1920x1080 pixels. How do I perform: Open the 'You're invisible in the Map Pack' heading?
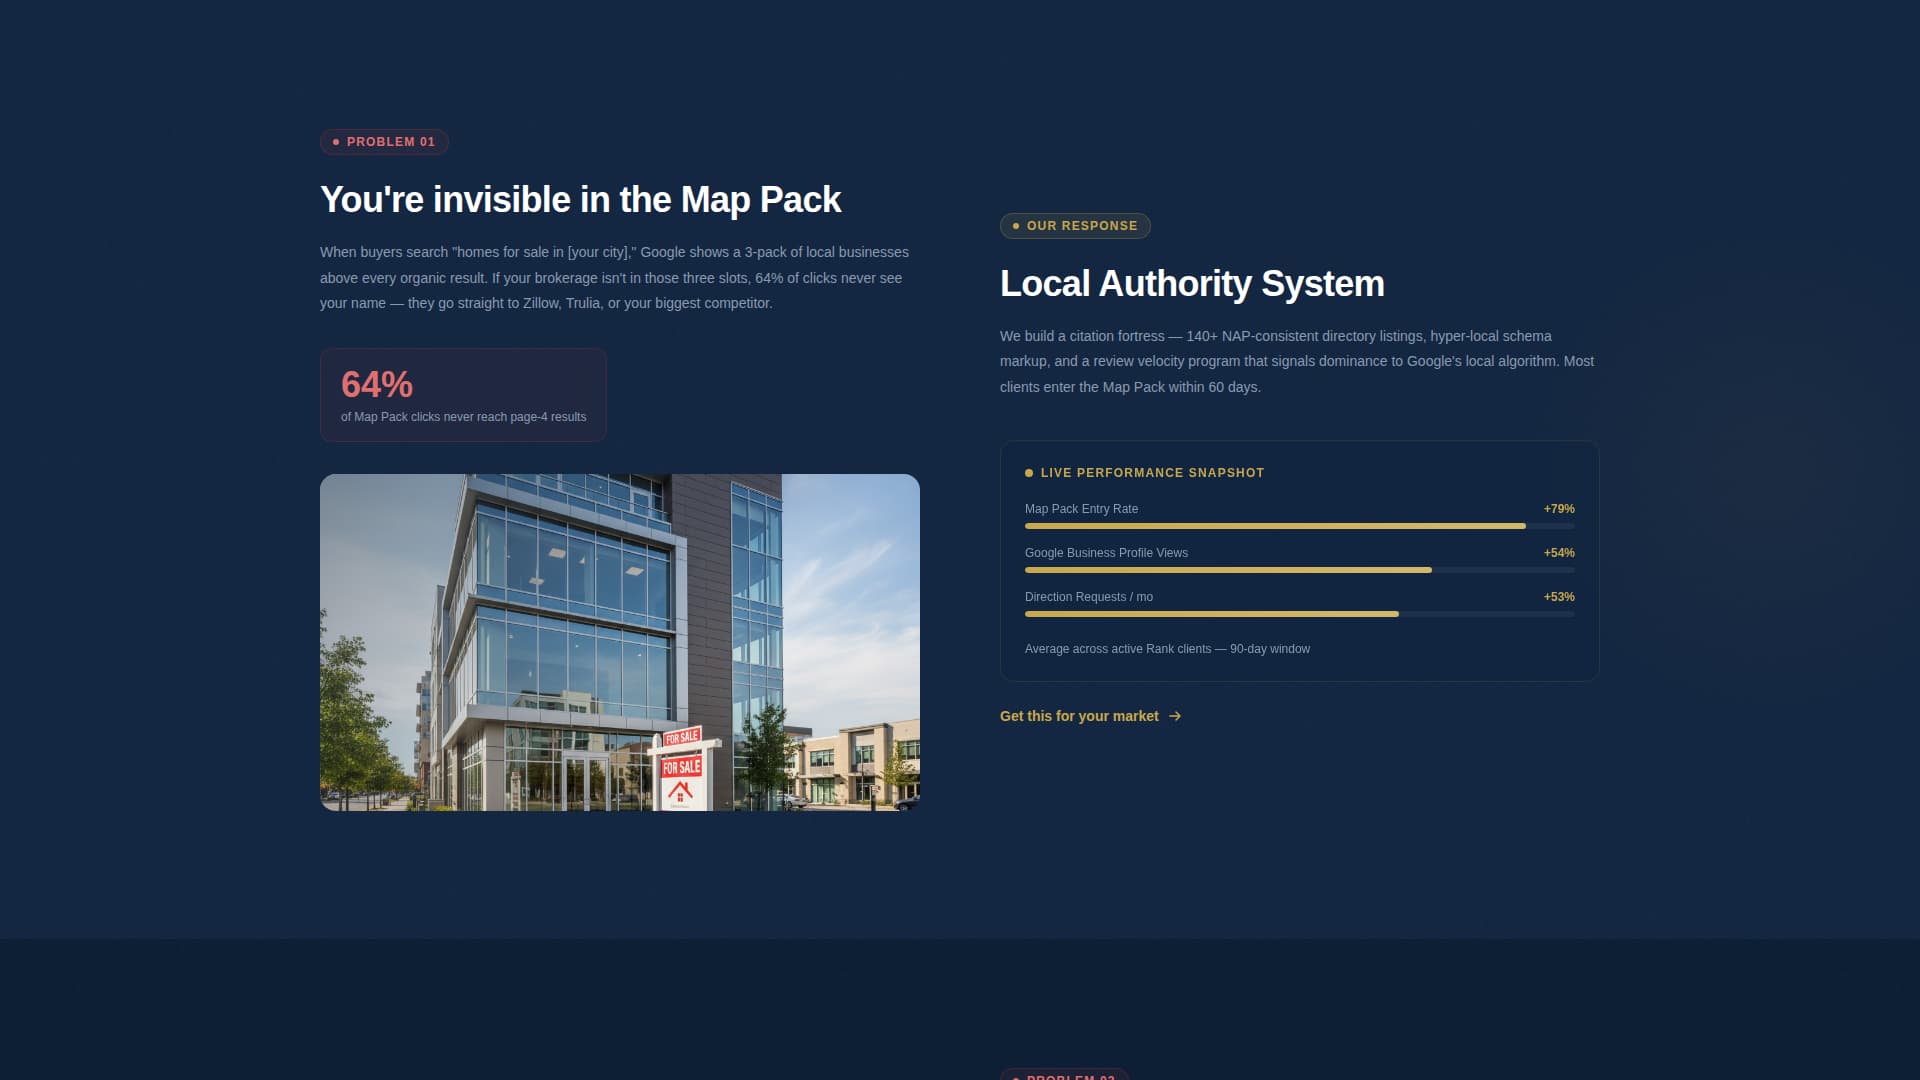580,199
